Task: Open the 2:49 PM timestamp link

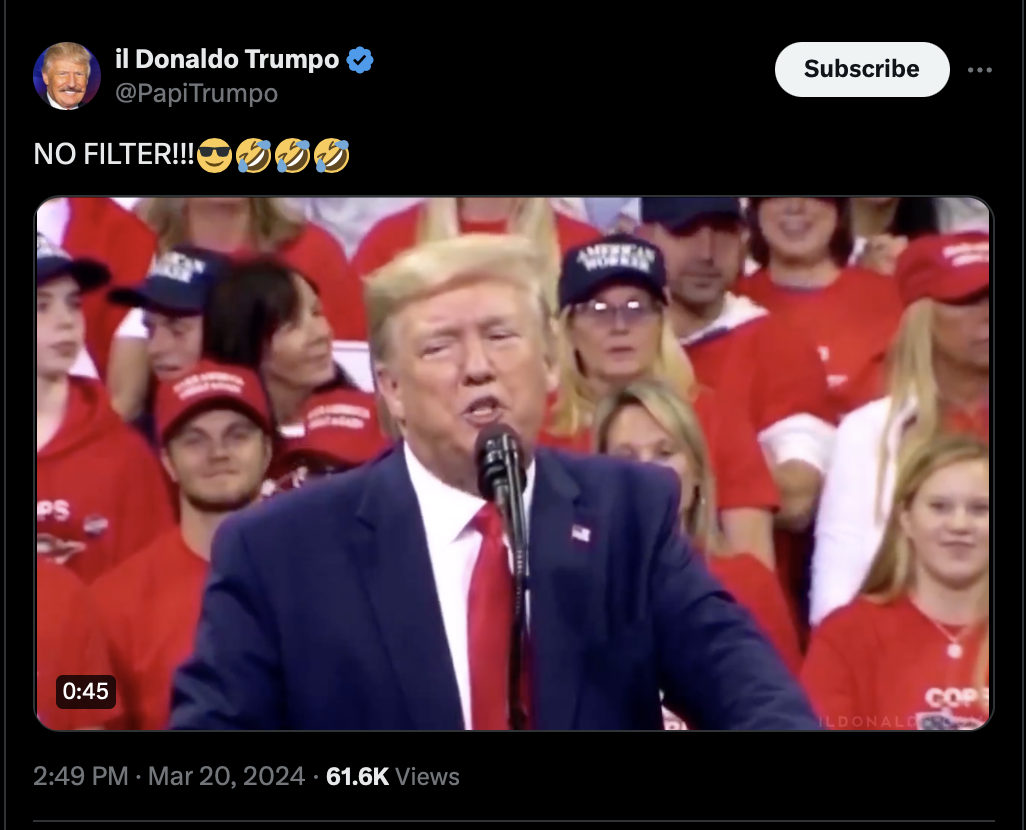Action: click(x=80, y=776)
